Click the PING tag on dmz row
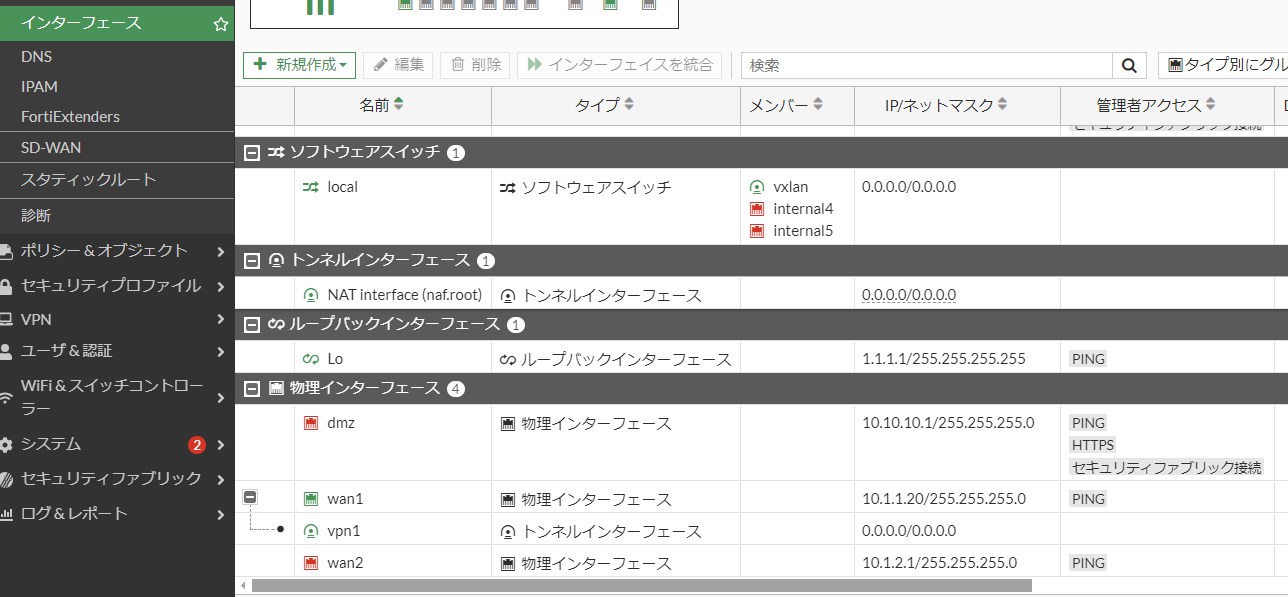The width and height of the screenshot is (1288, 597). 1088,423
